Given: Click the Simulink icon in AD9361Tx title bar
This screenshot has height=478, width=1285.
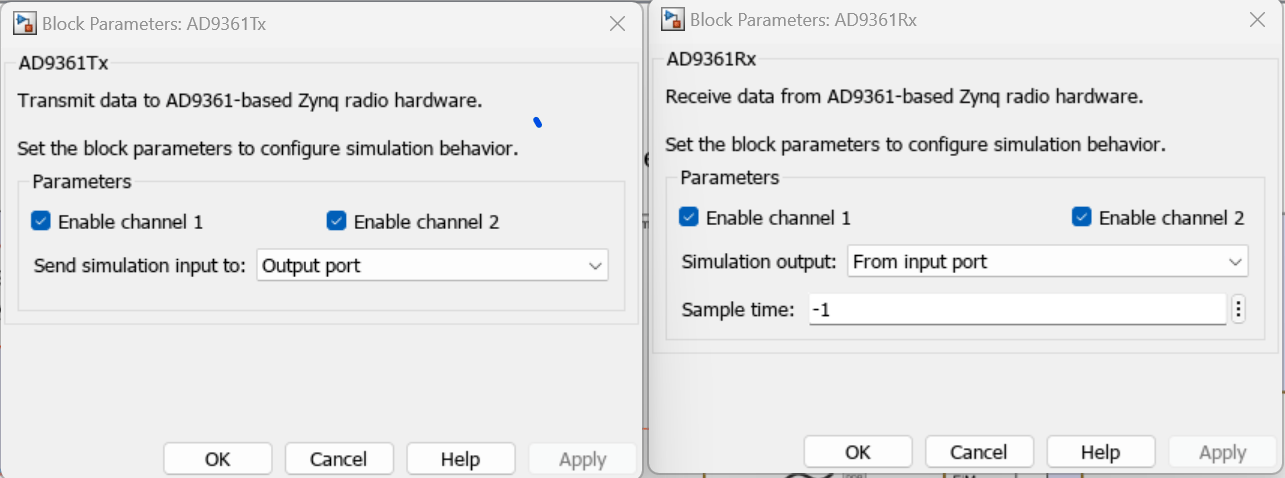Looking at the screenshot, I should click(24, 24).
